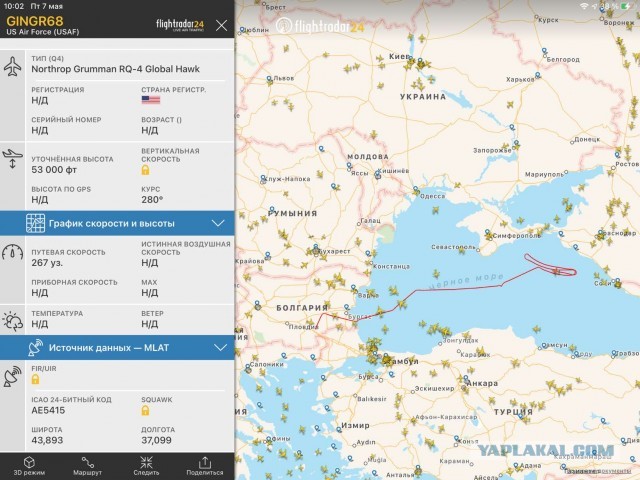Tap the Измир city label
Image resolution: width=640 pixels, height=480 pixels.
355,425
